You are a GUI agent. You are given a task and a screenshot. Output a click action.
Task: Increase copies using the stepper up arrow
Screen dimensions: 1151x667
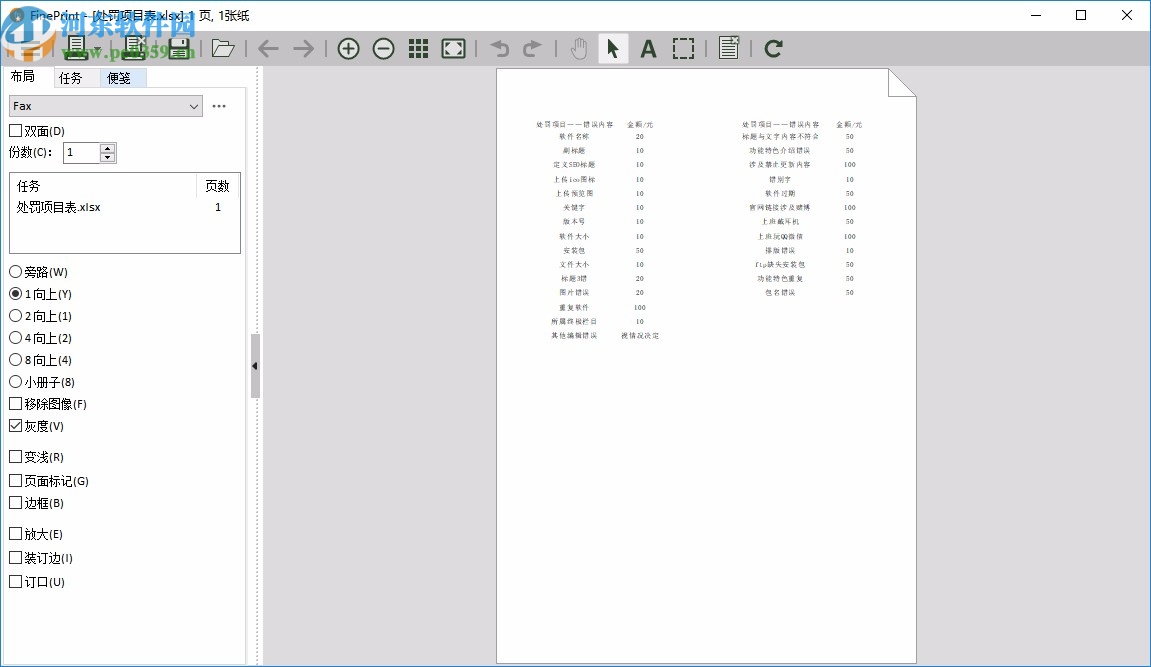click(107, 147)
